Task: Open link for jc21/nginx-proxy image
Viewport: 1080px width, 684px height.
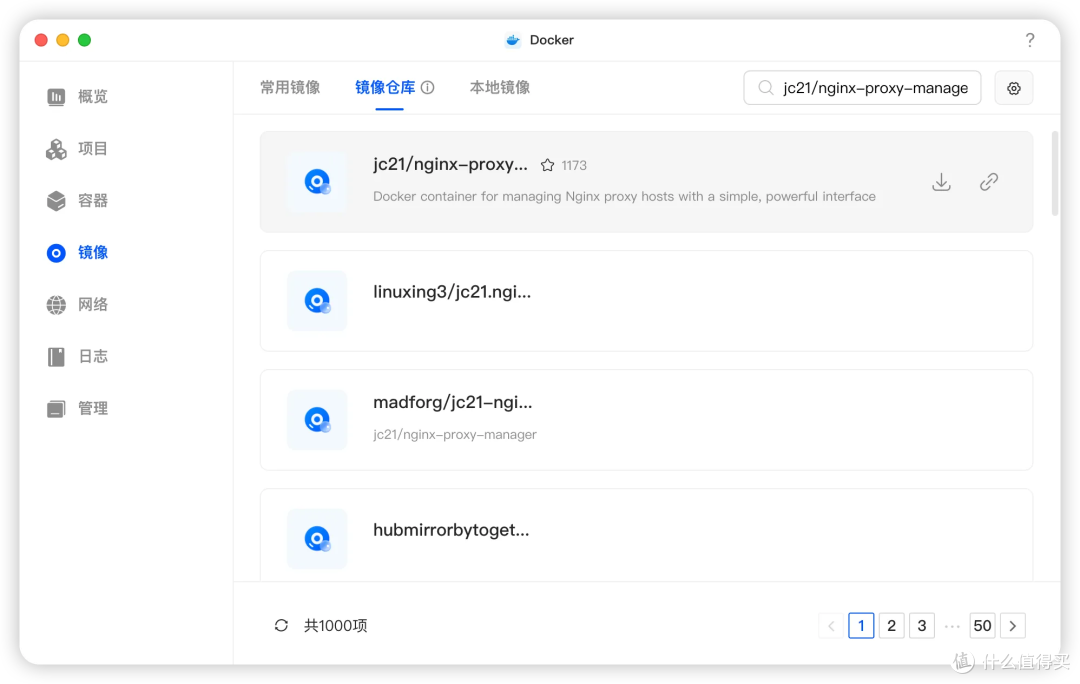Action: pyautogui.click(x=988, y=182)
